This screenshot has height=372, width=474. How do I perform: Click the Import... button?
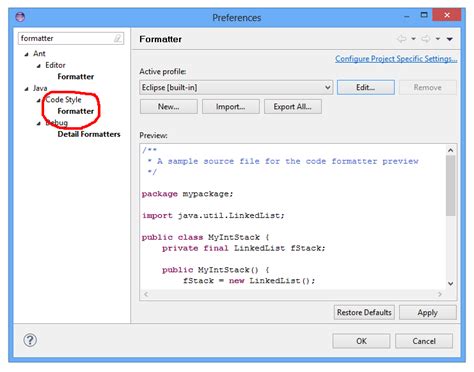tap(231, 107)
